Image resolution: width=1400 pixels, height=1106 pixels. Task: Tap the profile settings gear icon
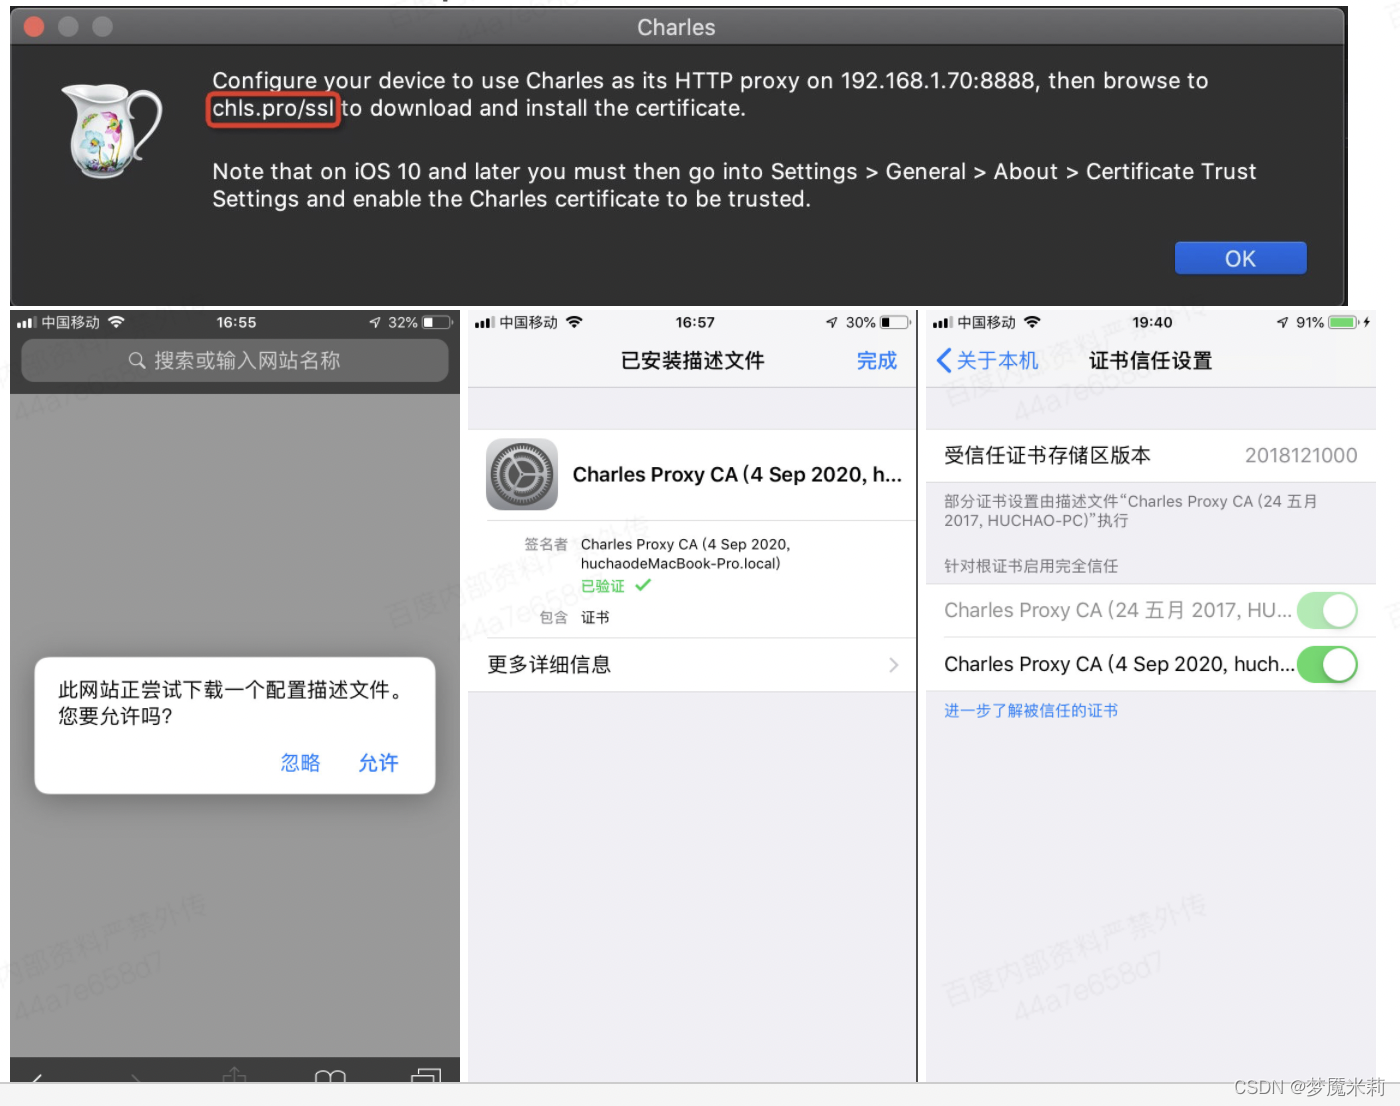tap(521, 474)
